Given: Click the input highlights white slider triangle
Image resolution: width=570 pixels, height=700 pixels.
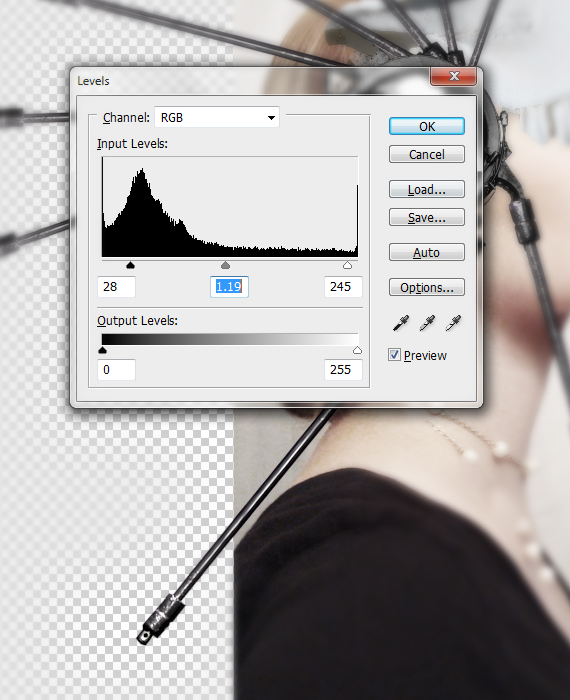Looking at the screenshot, I should click(347, 265).
